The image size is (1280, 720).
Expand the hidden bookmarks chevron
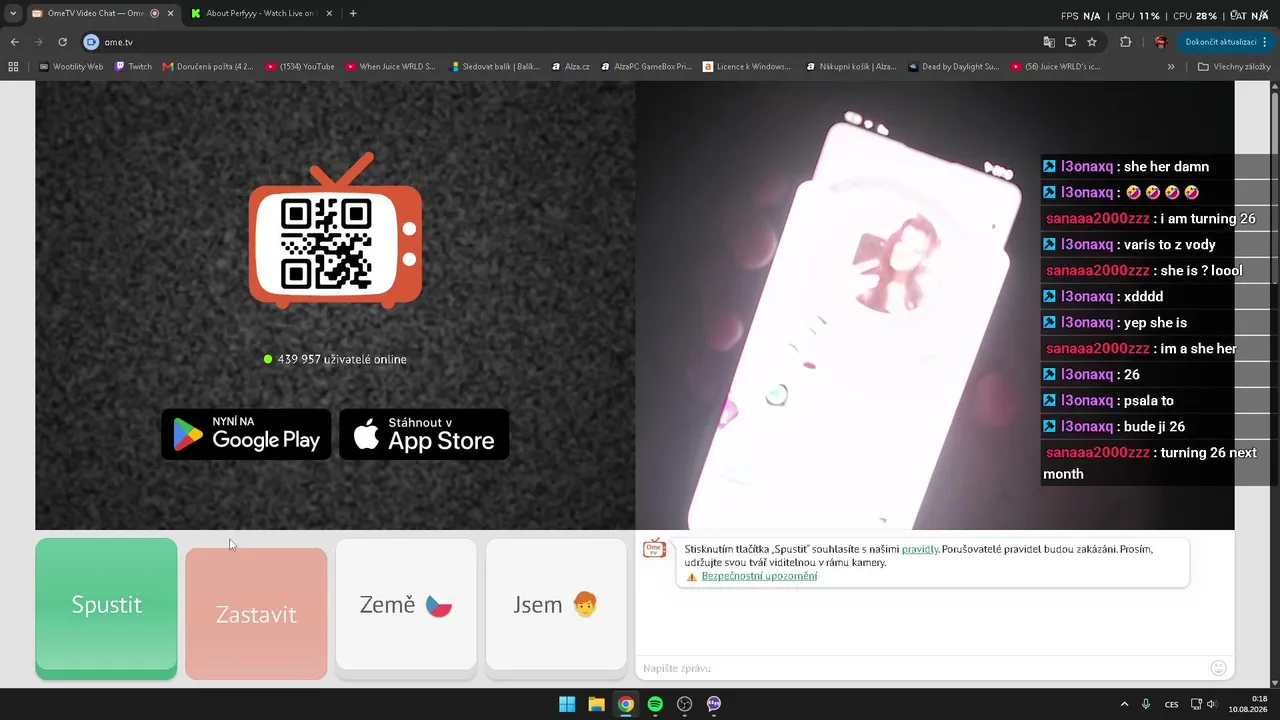coord(1171,67)
